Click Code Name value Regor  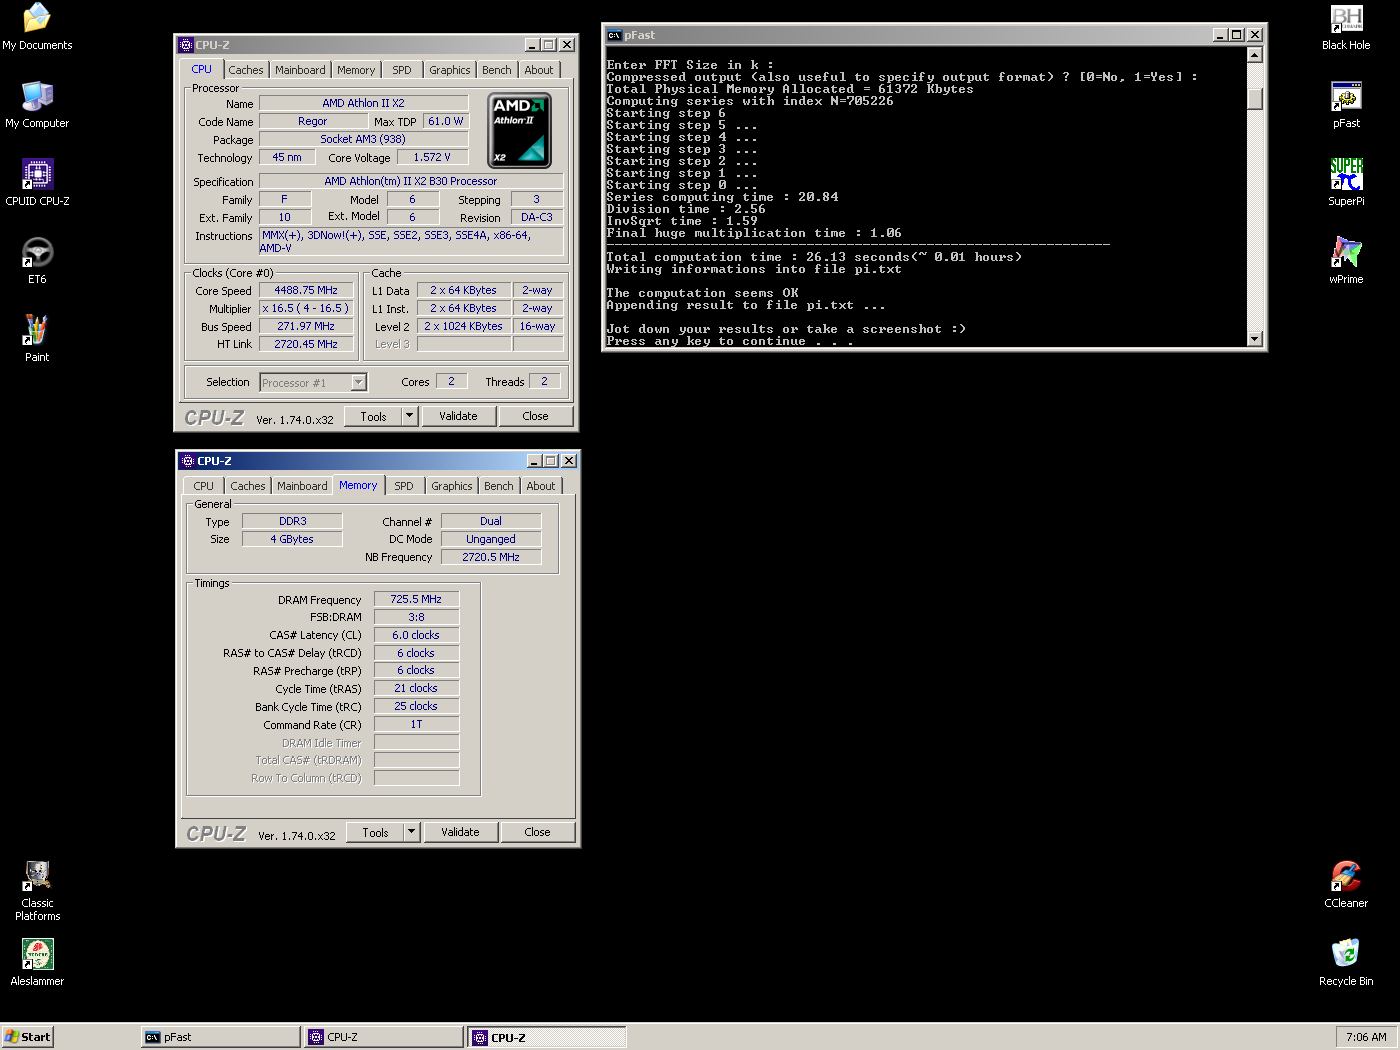pos(313,121)
